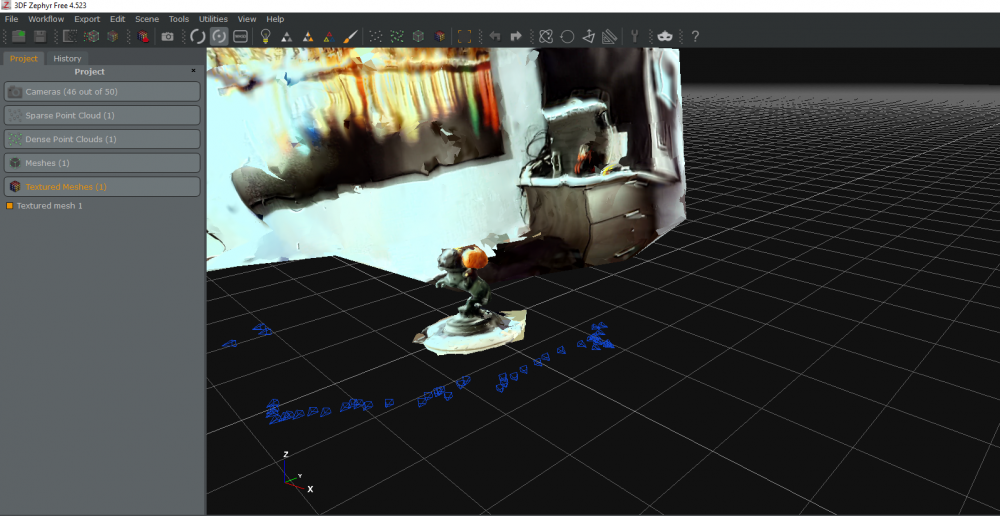The width and height of the screenshot is (1000, 516).
Task: Click the ruler measurement tool icon
Action: pos(610,36)
